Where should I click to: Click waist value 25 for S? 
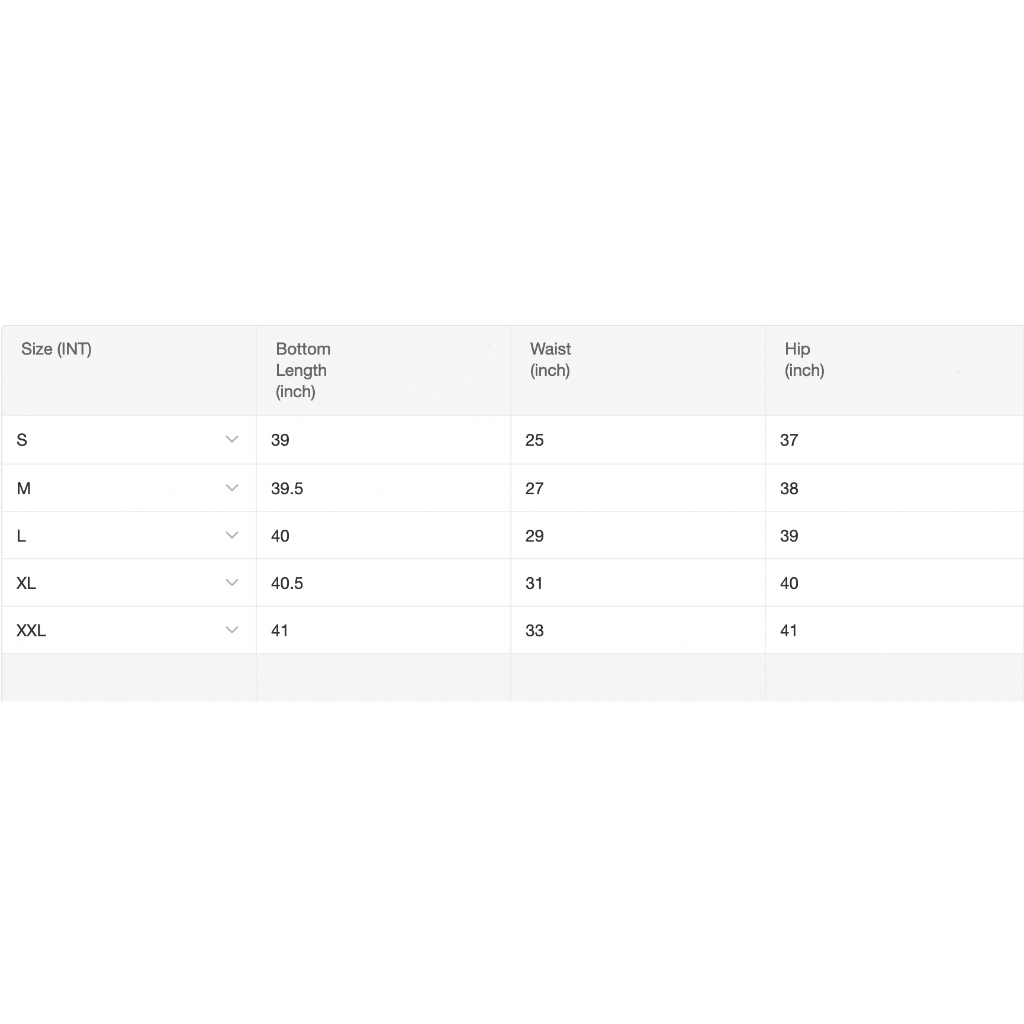click(x=534, y=440)
